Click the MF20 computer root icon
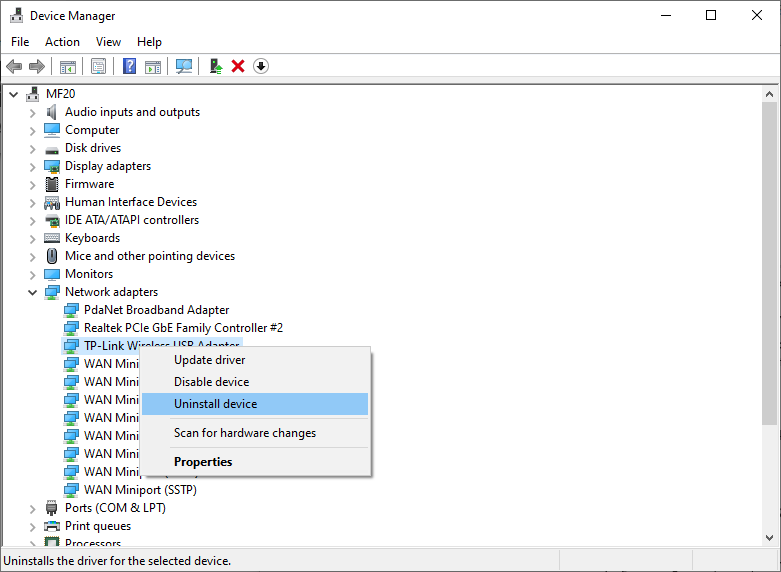The width and height of the screenshot is (781, 572). coord(33,94)
